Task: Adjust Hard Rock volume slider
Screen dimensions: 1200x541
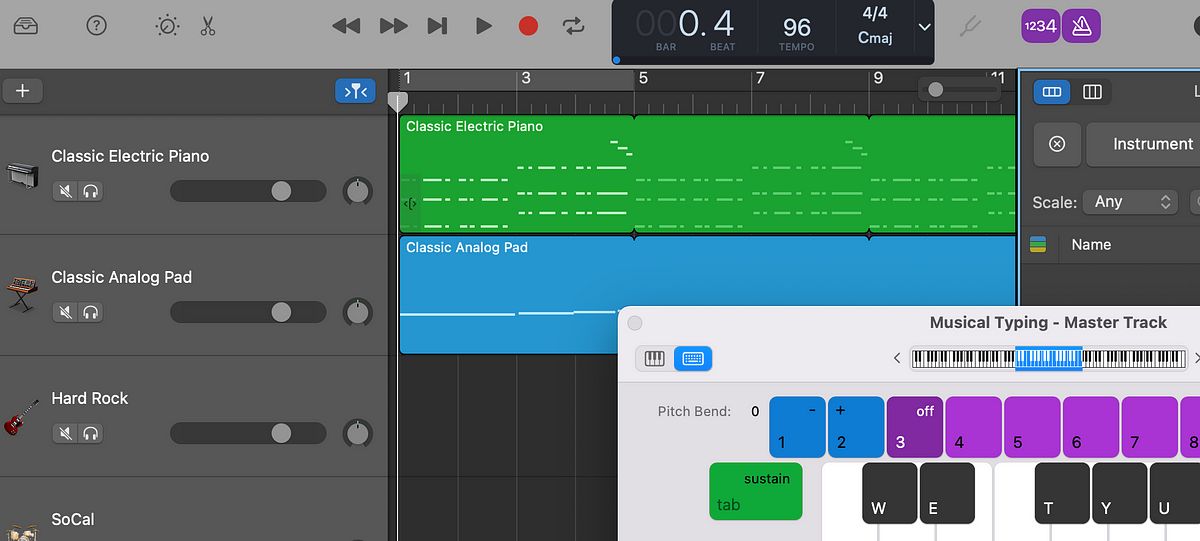Action: coord(248,433)
